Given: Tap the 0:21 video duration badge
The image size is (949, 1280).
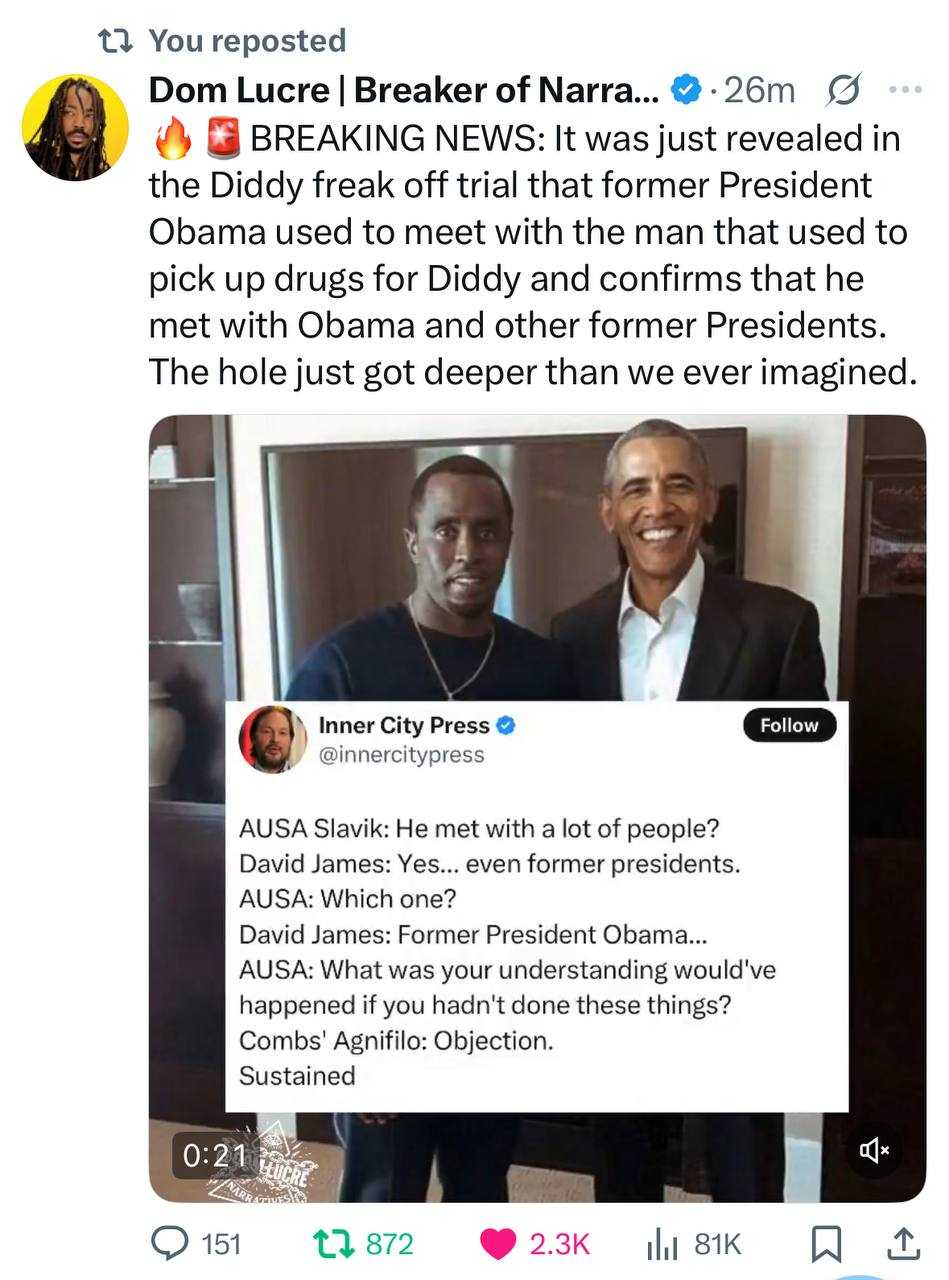Looking at the screenshot, I should 215,1155.
